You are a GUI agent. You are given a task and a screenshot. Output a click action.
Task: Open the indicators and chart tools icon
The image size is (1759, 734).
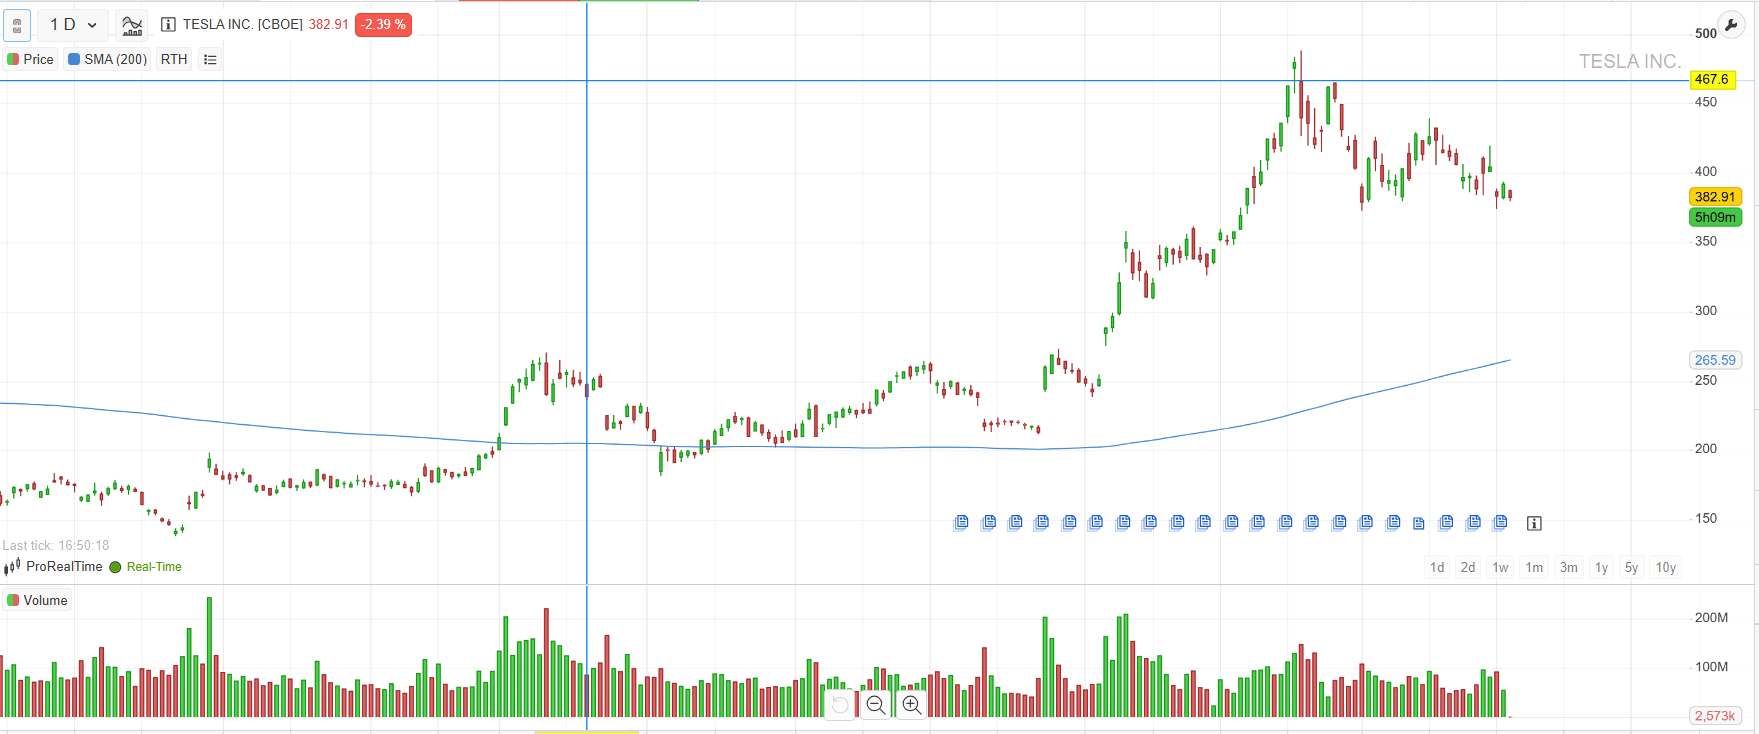[131, 25]
